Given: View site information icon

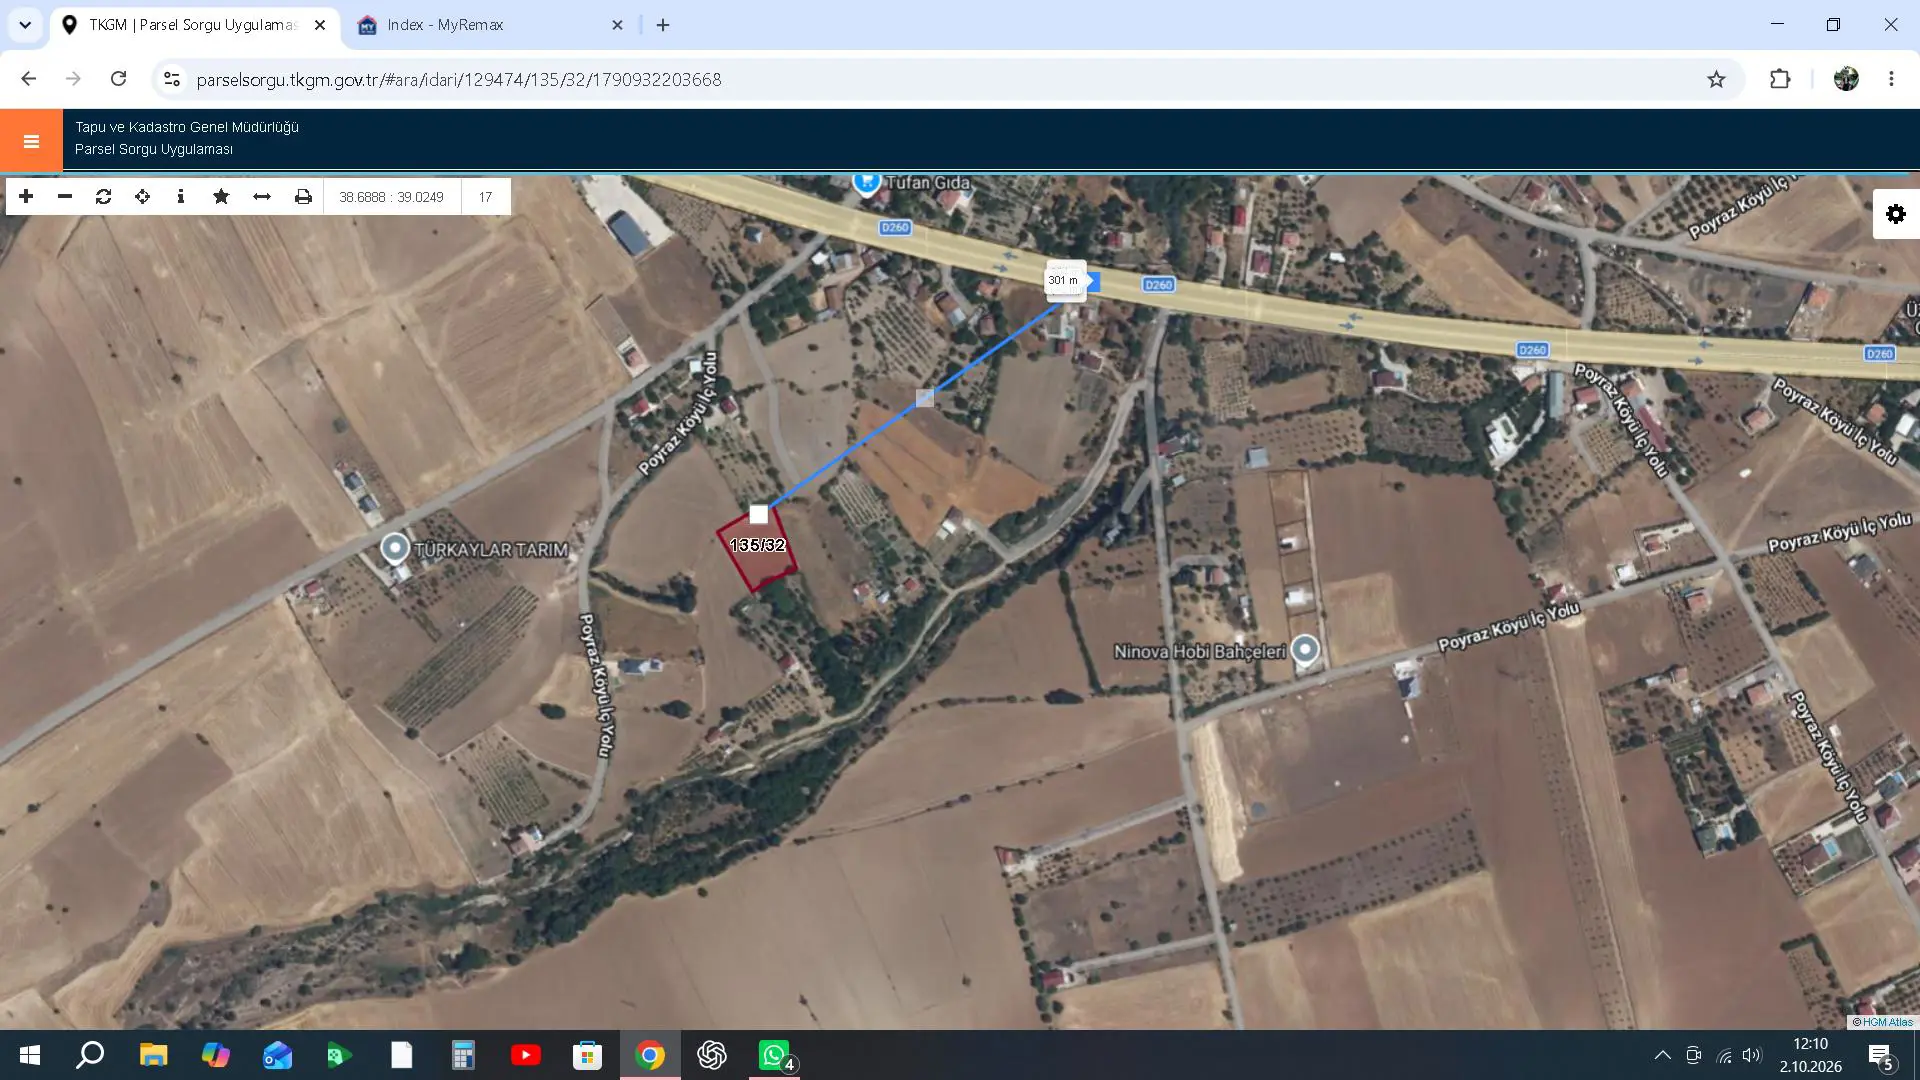Looking at the screenshot, I should point(172,79).
